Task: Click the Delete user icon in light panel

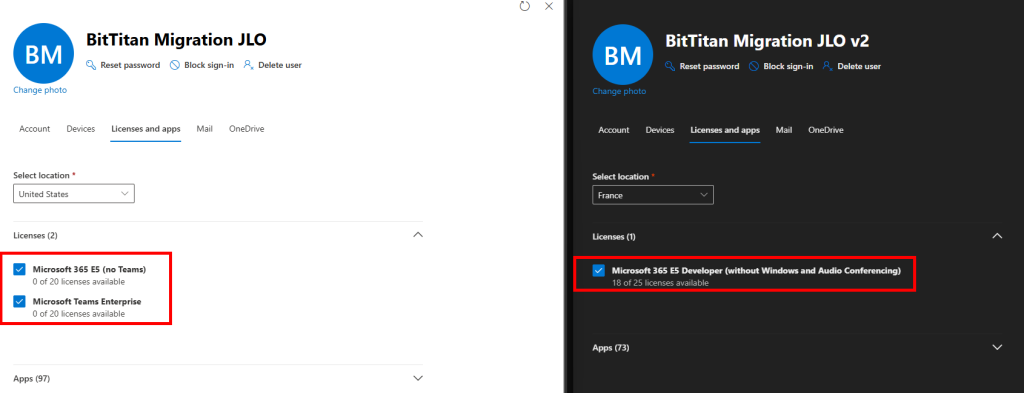Action: tap(249, 65)
